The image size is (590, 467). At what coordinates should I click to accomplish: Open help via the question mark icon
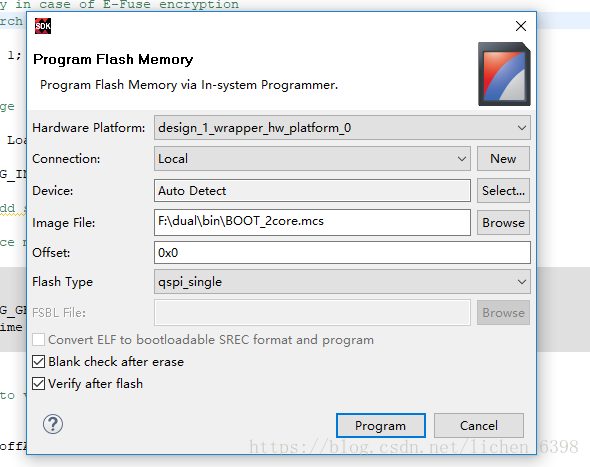pos(53,424)
